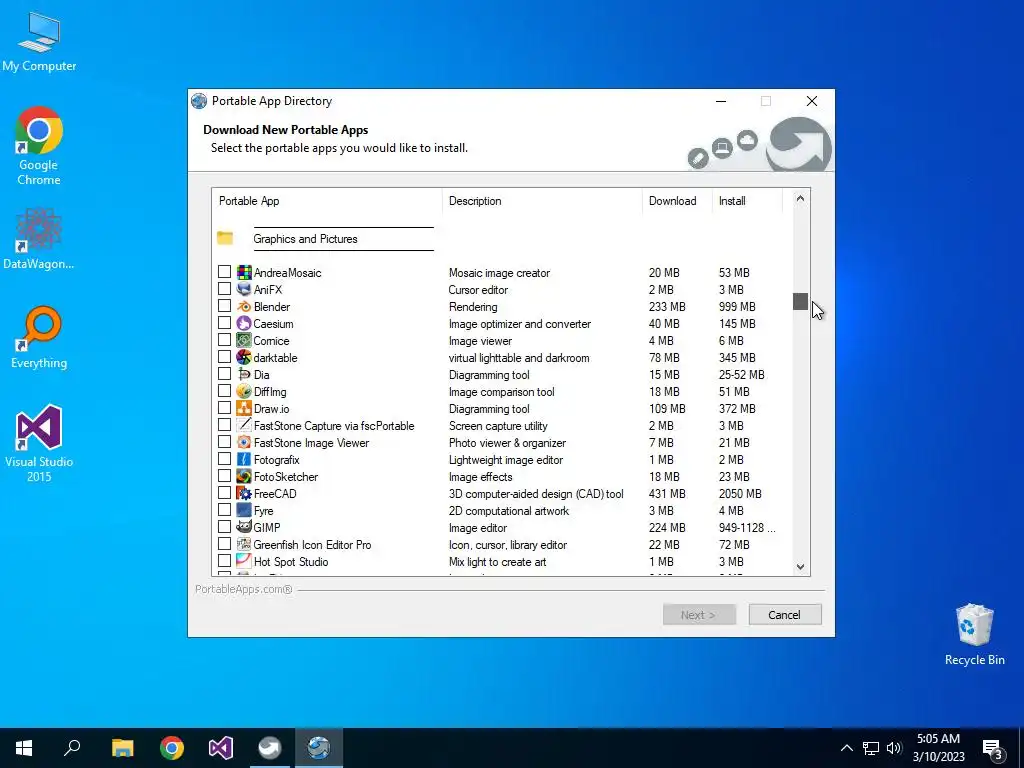Click the volume tray icon
The image size is (1024, 768).
pyautogui.click(x=894, y=748)
